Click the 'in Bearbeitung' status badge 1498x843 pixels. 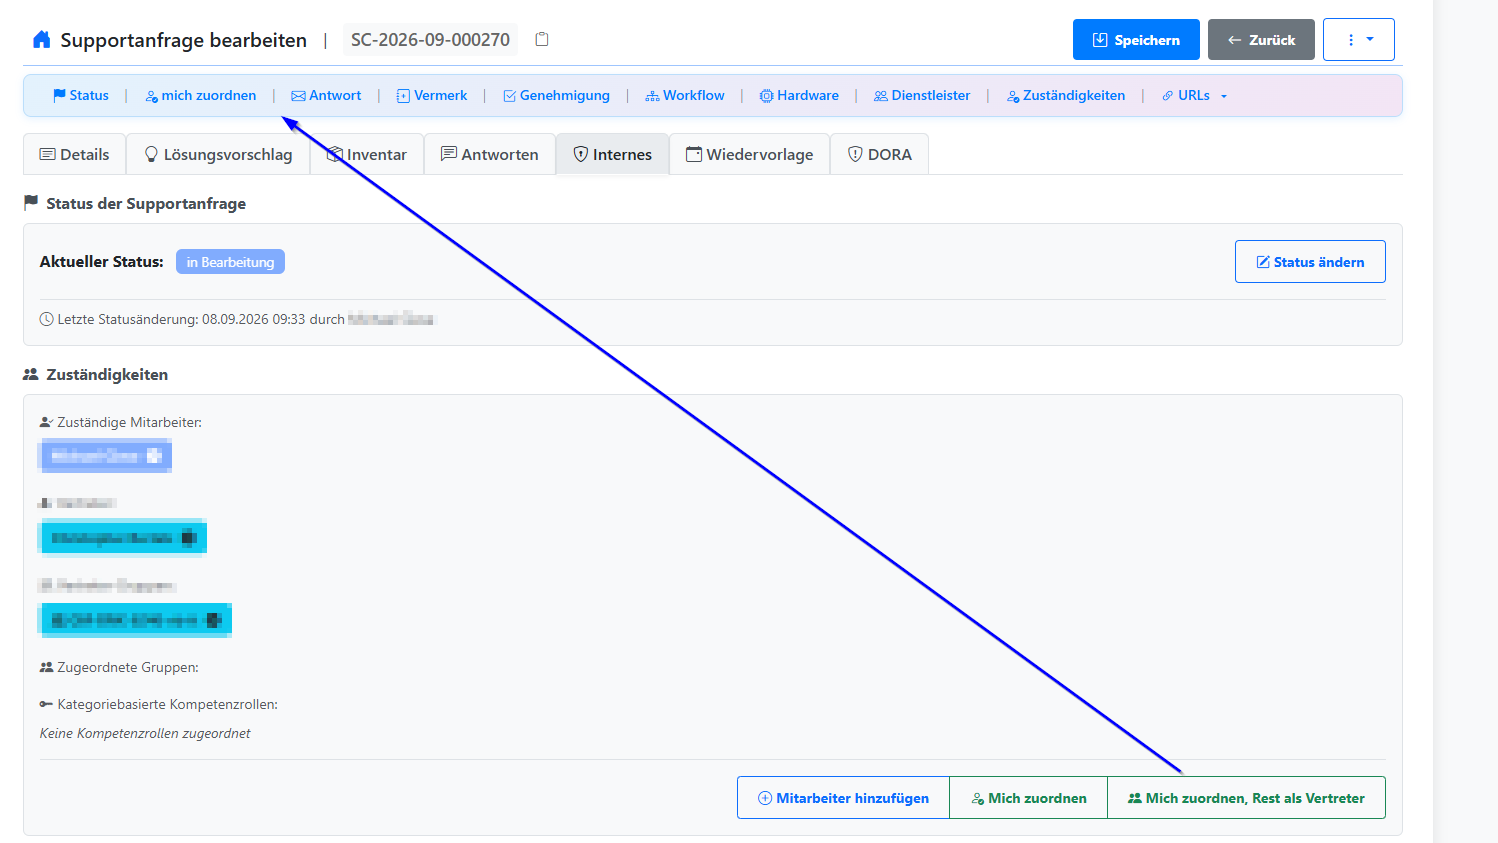click(230, 262)
